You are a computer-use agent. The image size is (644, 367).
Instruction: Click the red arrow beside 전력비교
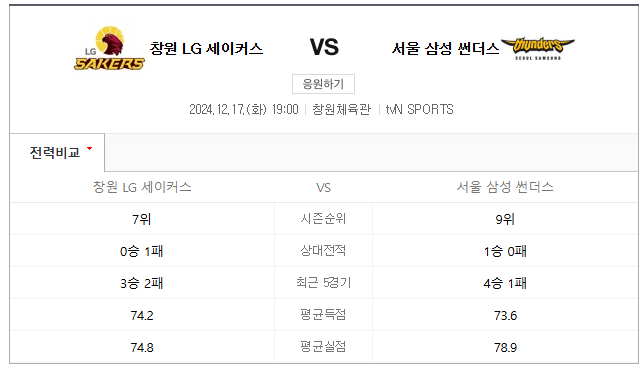click(x=90, y=149)
